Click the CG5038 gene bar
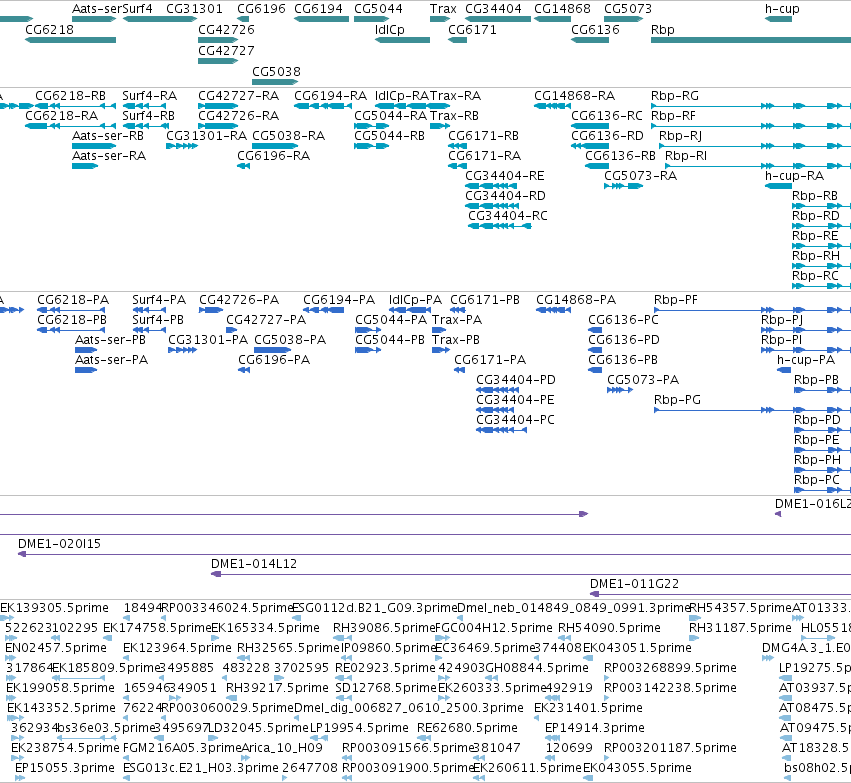 tap(275, 82)
